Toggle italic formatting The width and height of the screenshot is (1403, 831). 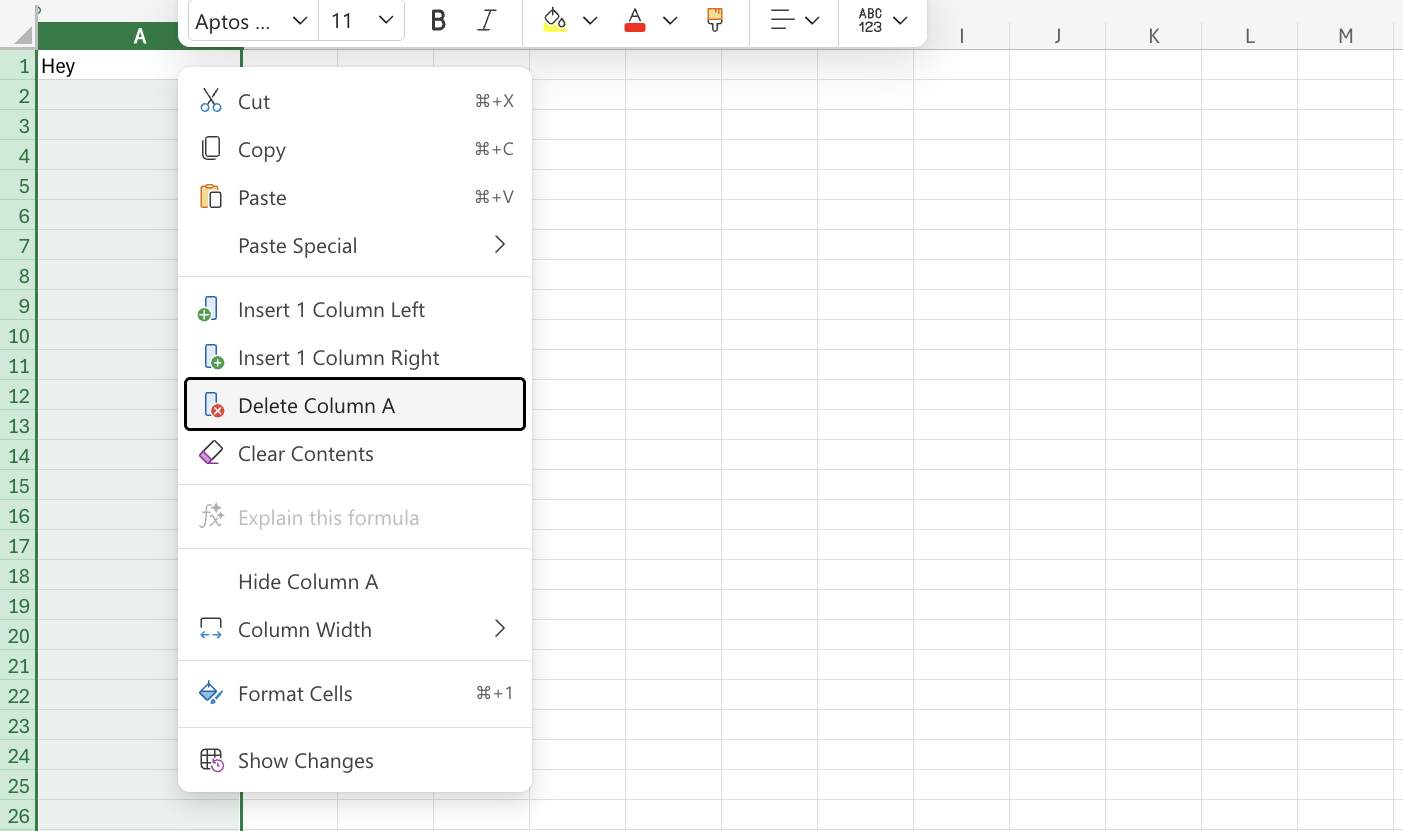(x=487, y=20)
